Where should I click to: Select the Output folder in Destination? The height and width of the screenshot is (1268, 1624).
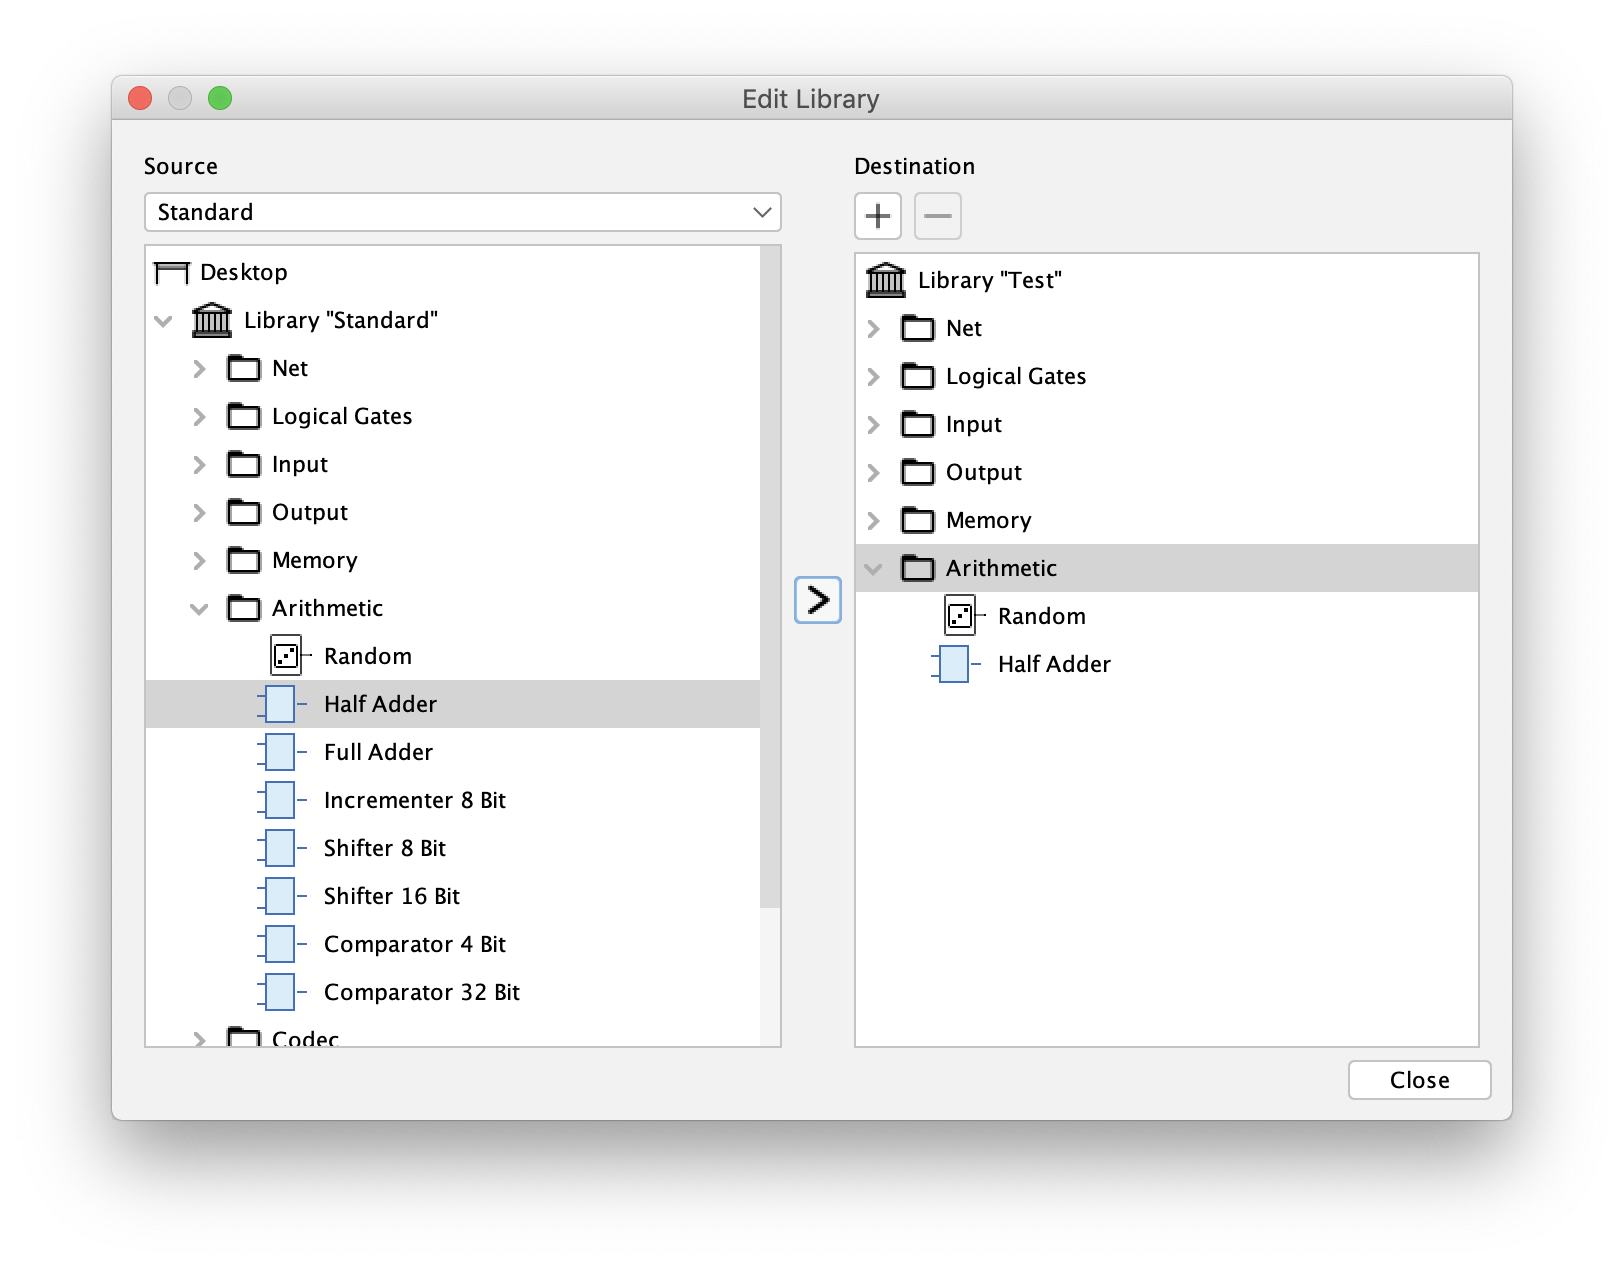[x=983, y=472]
